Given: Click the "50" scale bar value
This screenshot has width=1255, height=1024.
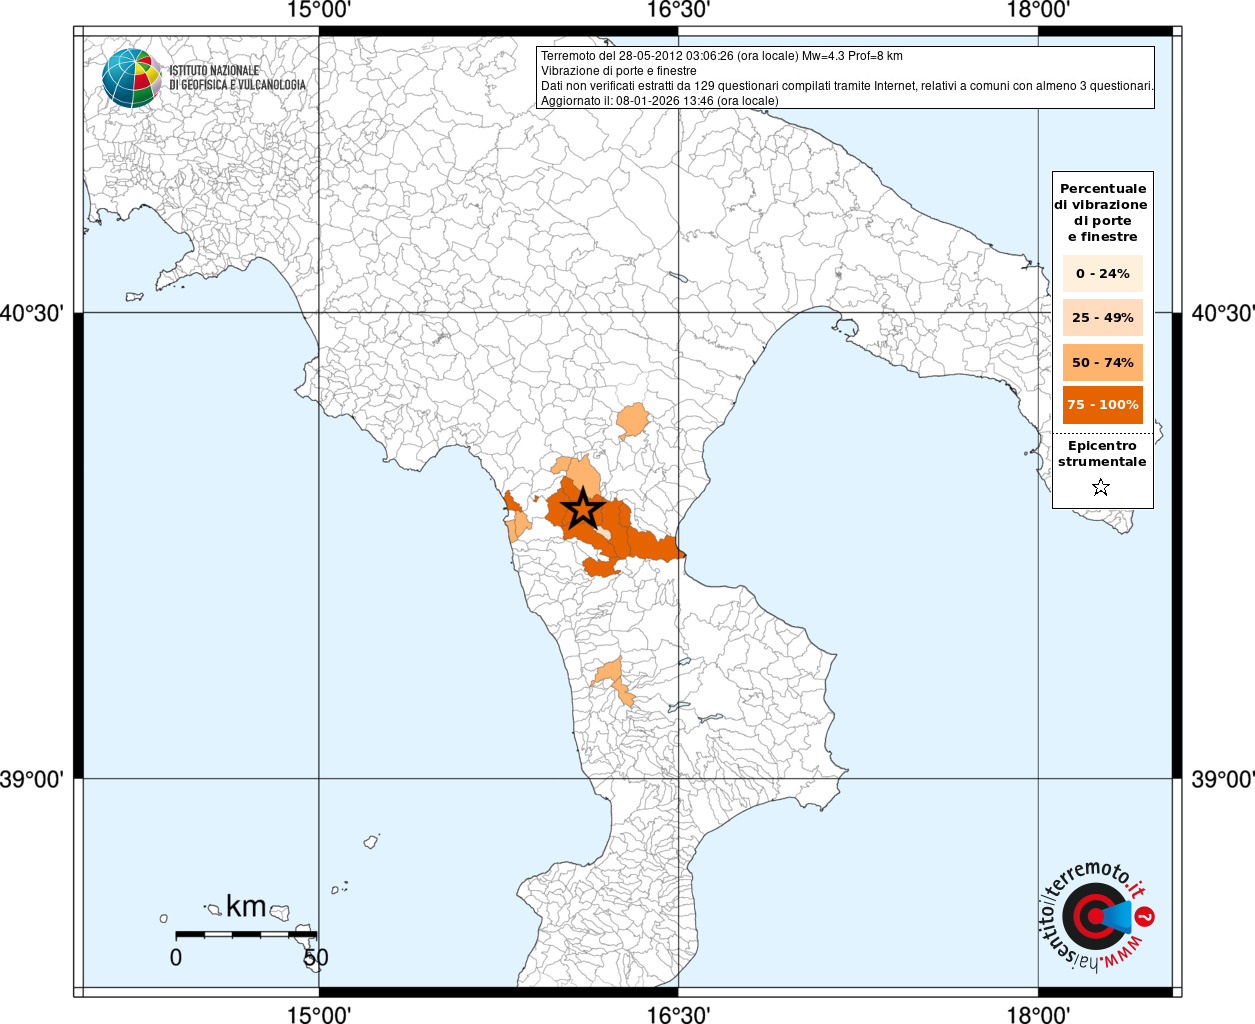Looking at the screenshot, I should point(316,957).
